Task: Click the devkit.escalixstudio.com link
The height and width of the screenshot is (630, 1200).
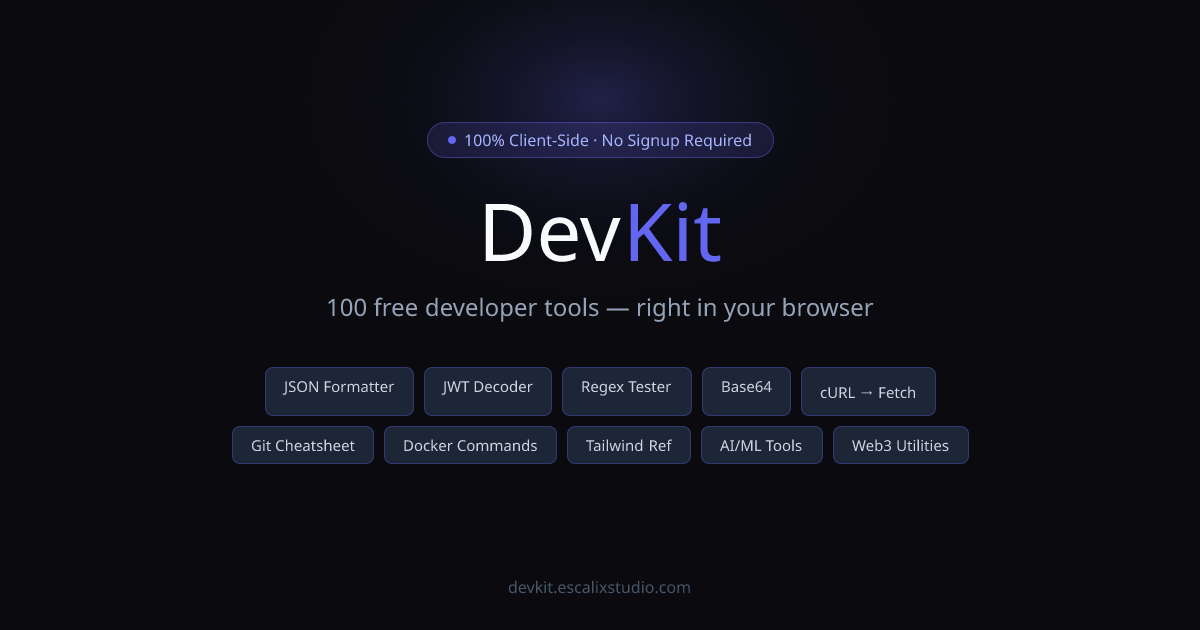Action: [599, 587]
